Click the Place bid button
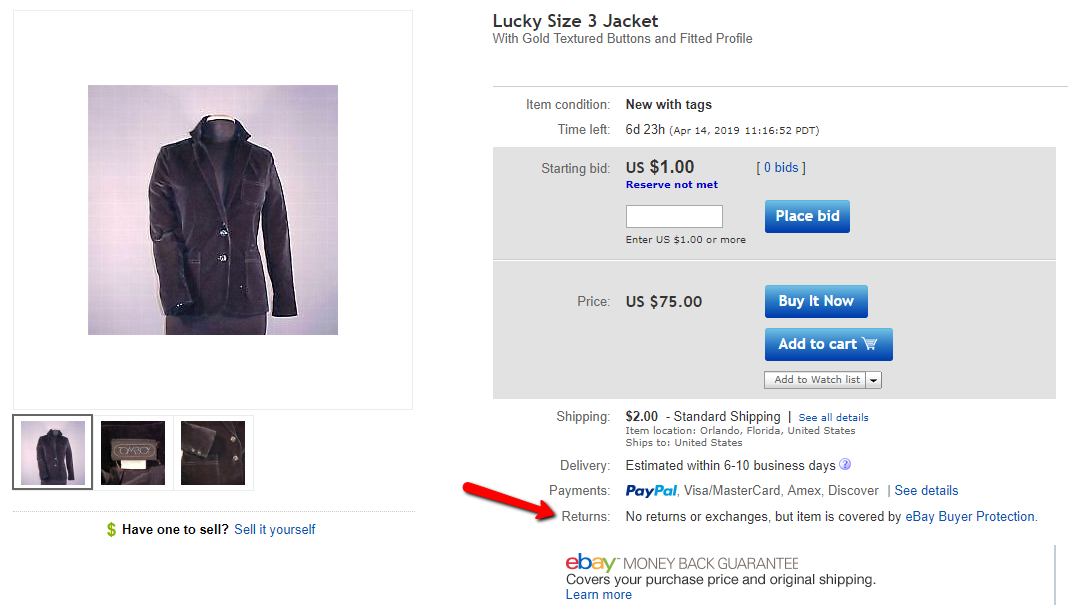The width and height of the screenshot is (1068, 615). point(807,216)
